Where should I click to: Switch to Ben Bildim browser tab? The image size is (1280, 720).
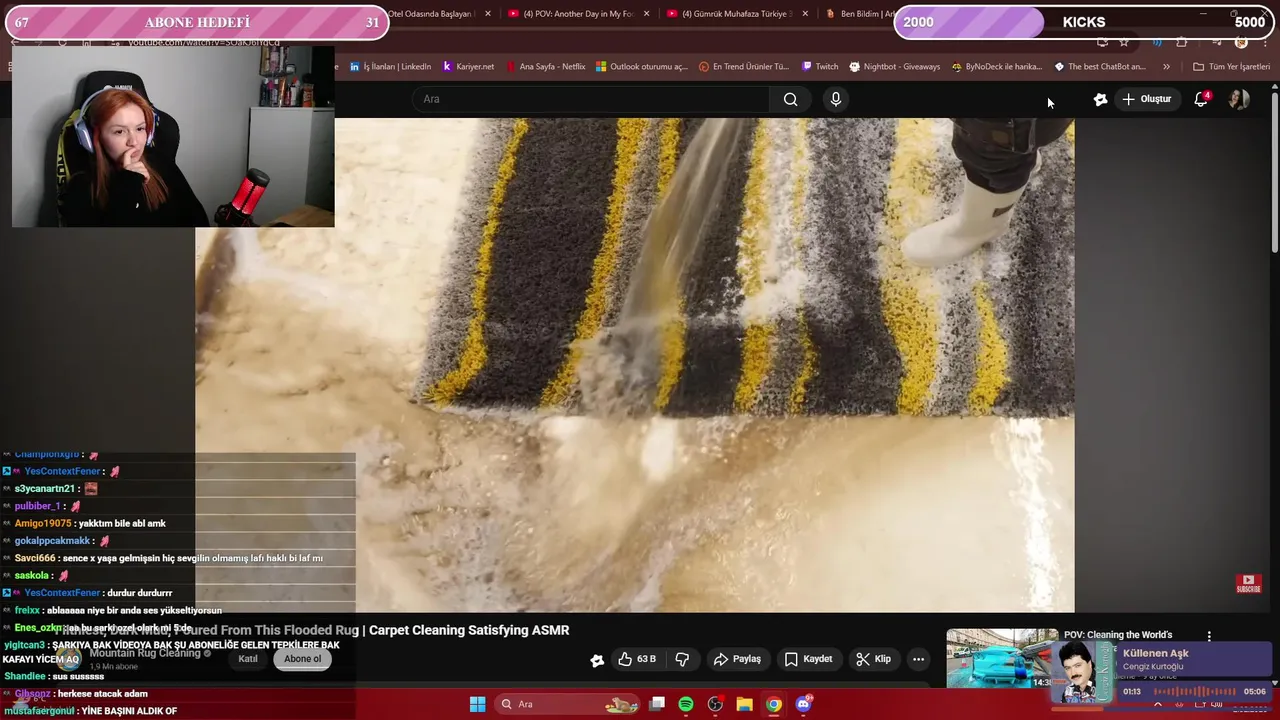tap(867, 14)
